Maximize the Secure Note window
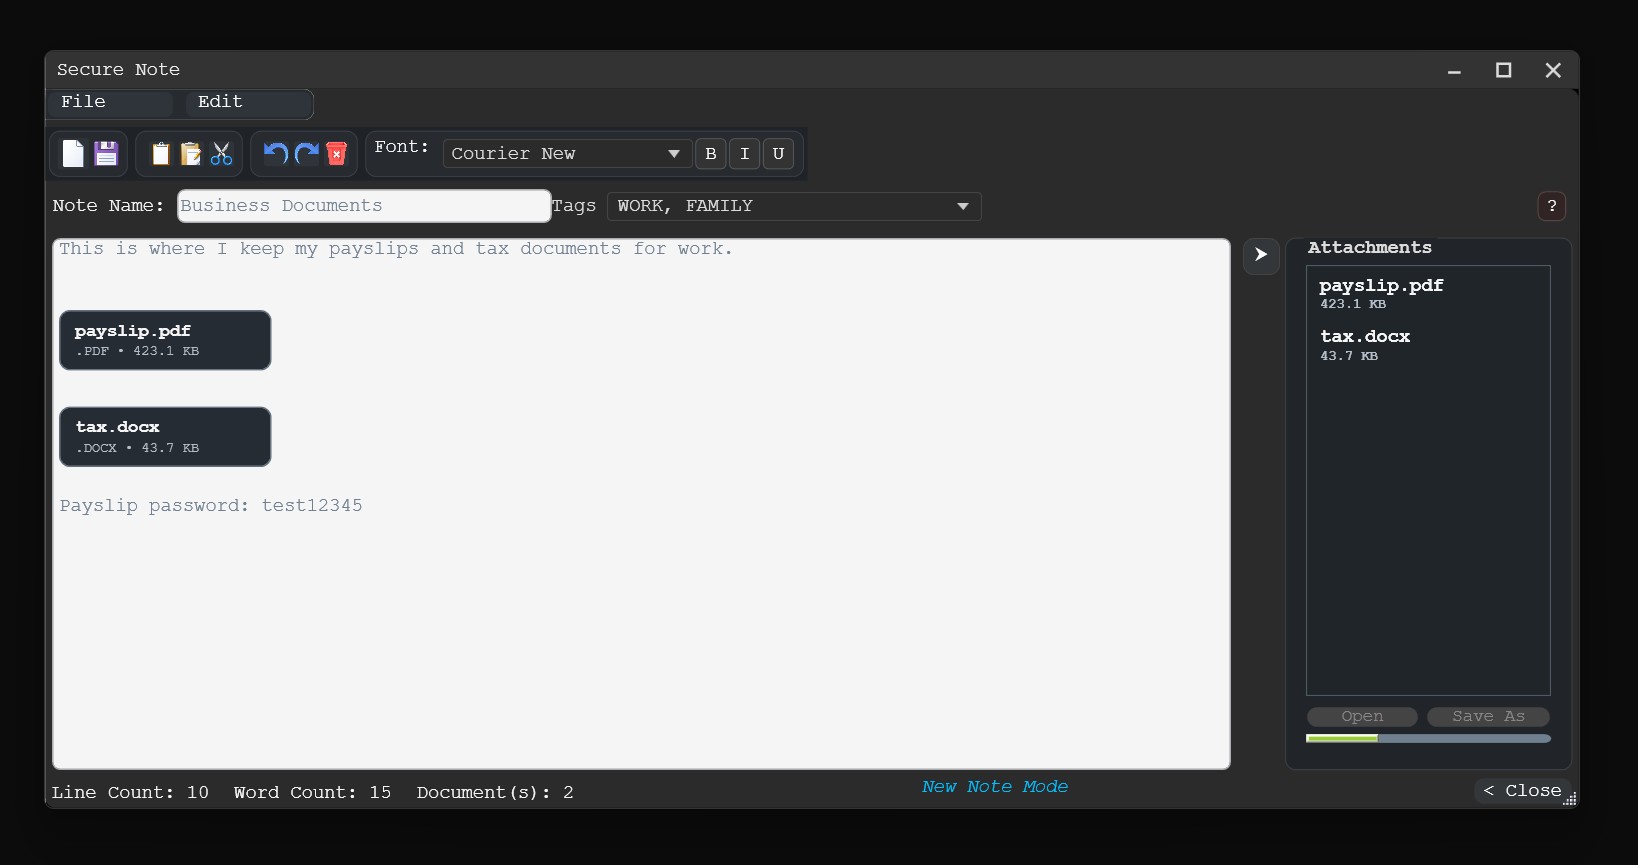Viewport: 1638px width, 865px height. [x=1503, y=70]
